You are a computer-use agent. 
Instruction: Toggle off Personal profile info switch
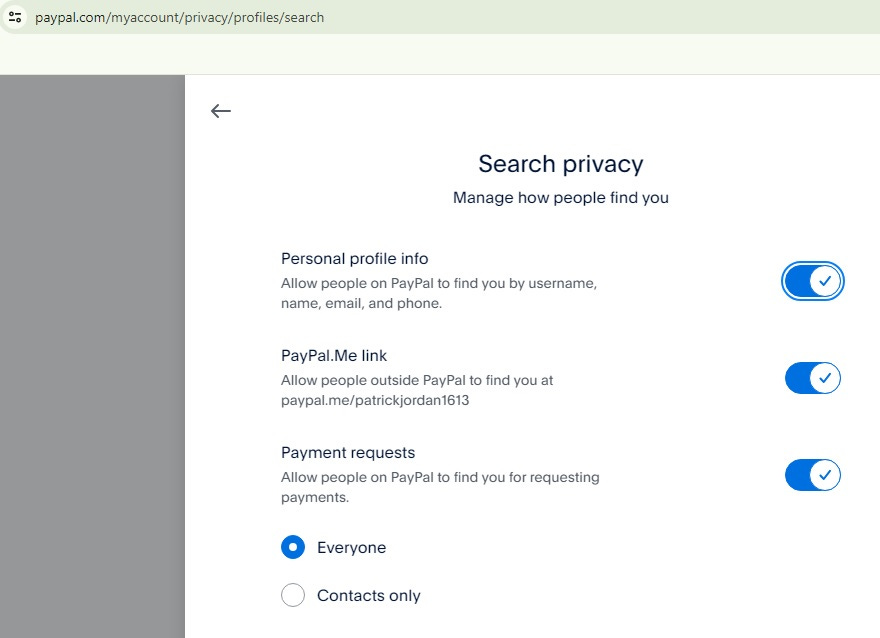[x=813, y=281]
